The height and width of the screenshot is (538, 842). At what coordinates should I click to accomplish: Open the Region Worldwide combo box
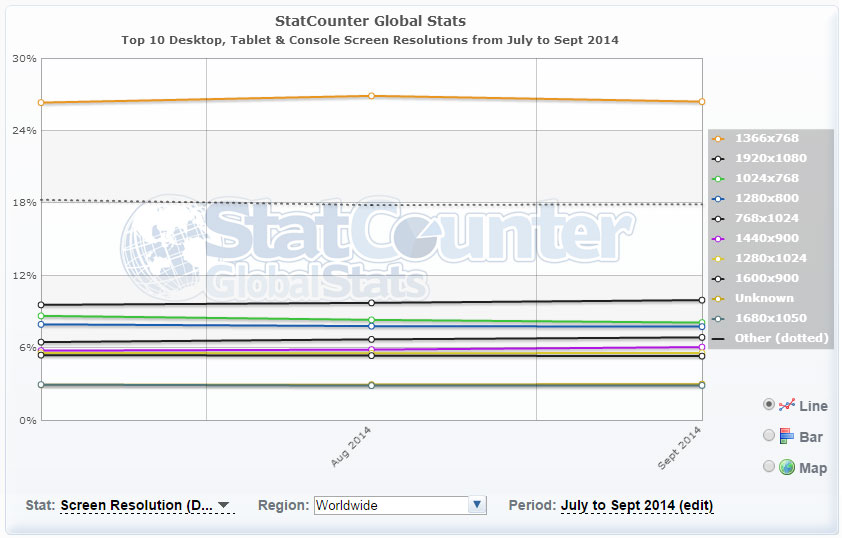tap(400, 505)
